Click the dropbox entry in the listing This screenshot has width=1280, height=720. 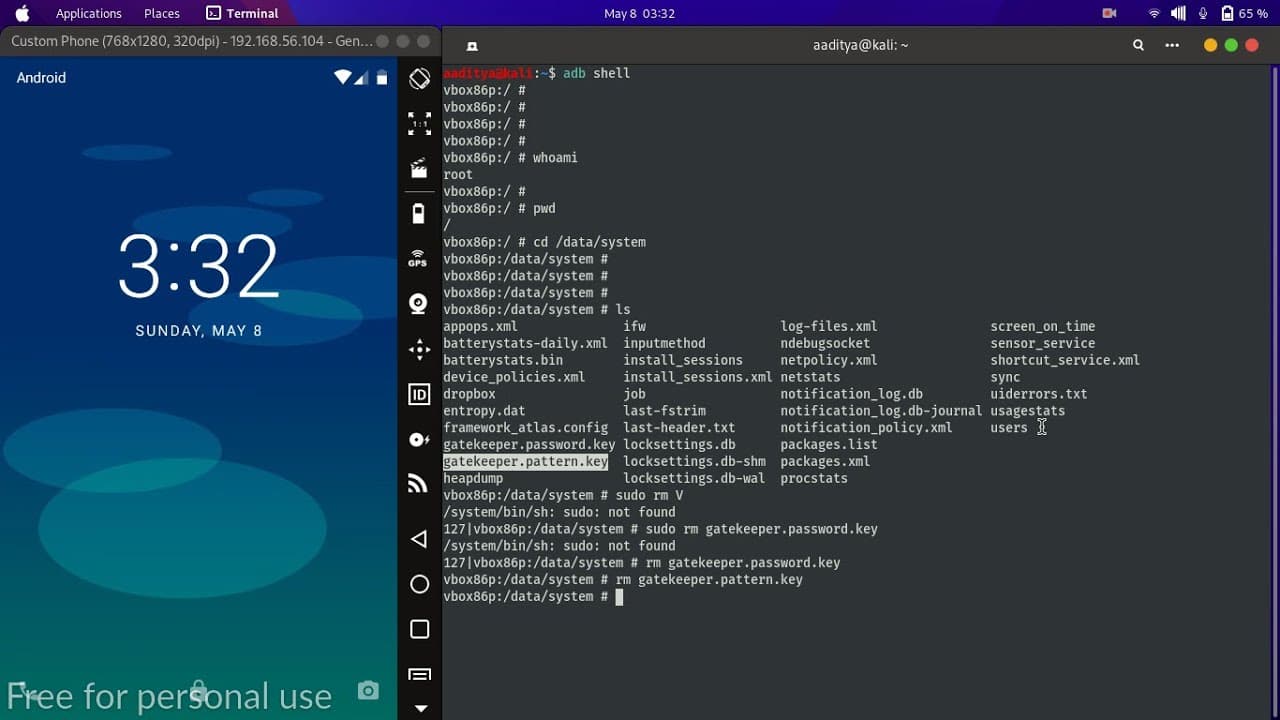469,395
